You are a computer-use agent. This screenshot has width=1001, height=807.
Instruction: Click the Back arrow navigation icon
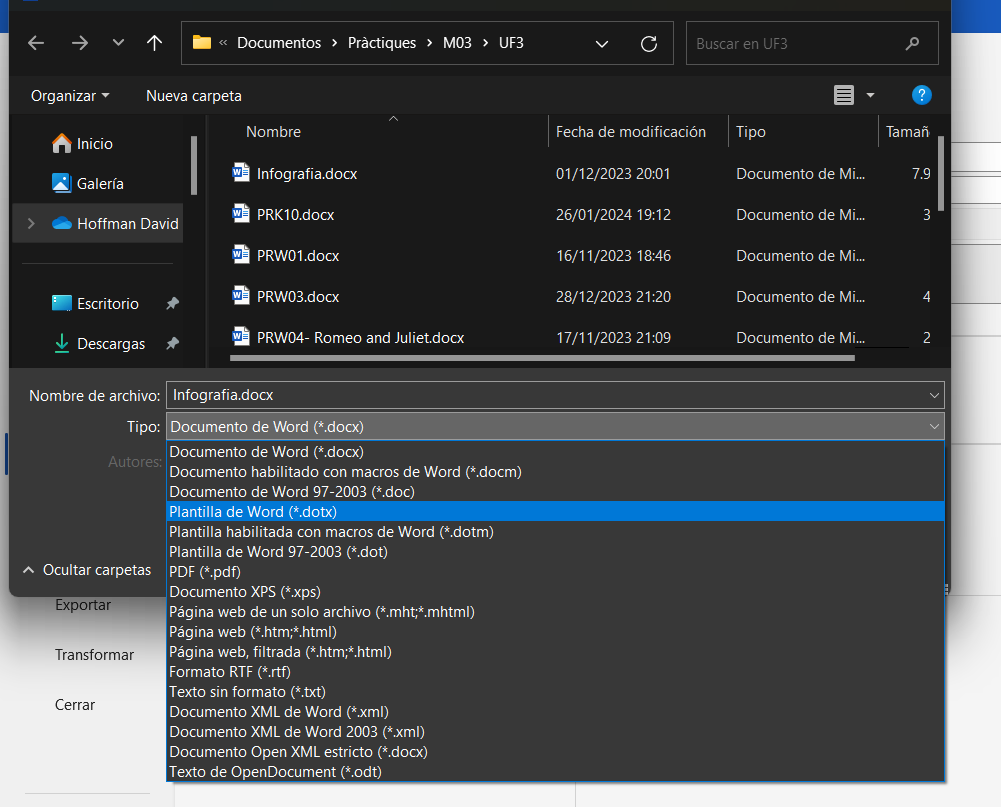tap(37, 43)
